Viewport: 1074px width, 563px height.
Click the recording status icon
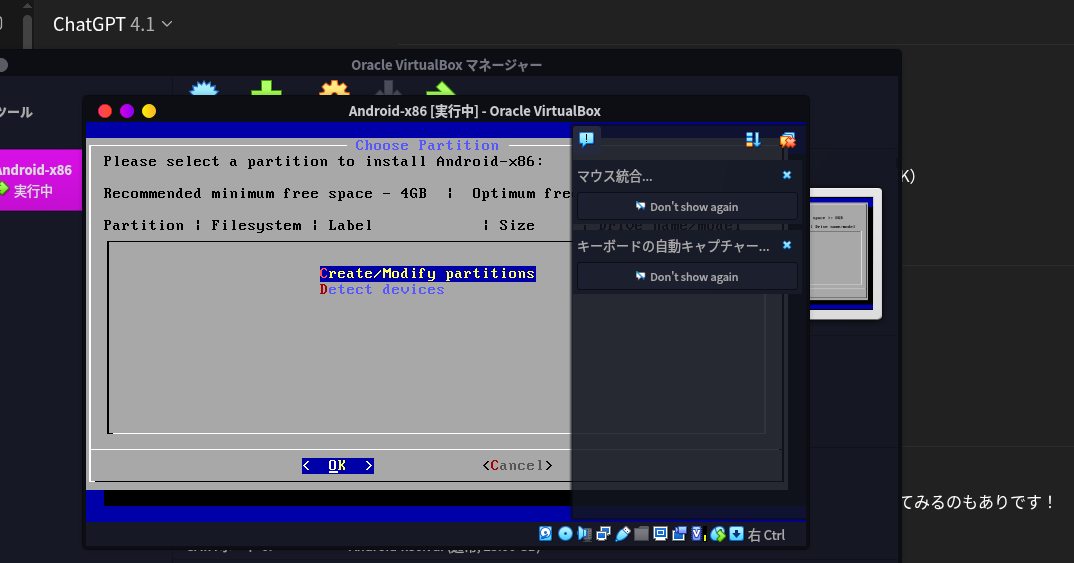pyautogui.click(x=679, y=534)
